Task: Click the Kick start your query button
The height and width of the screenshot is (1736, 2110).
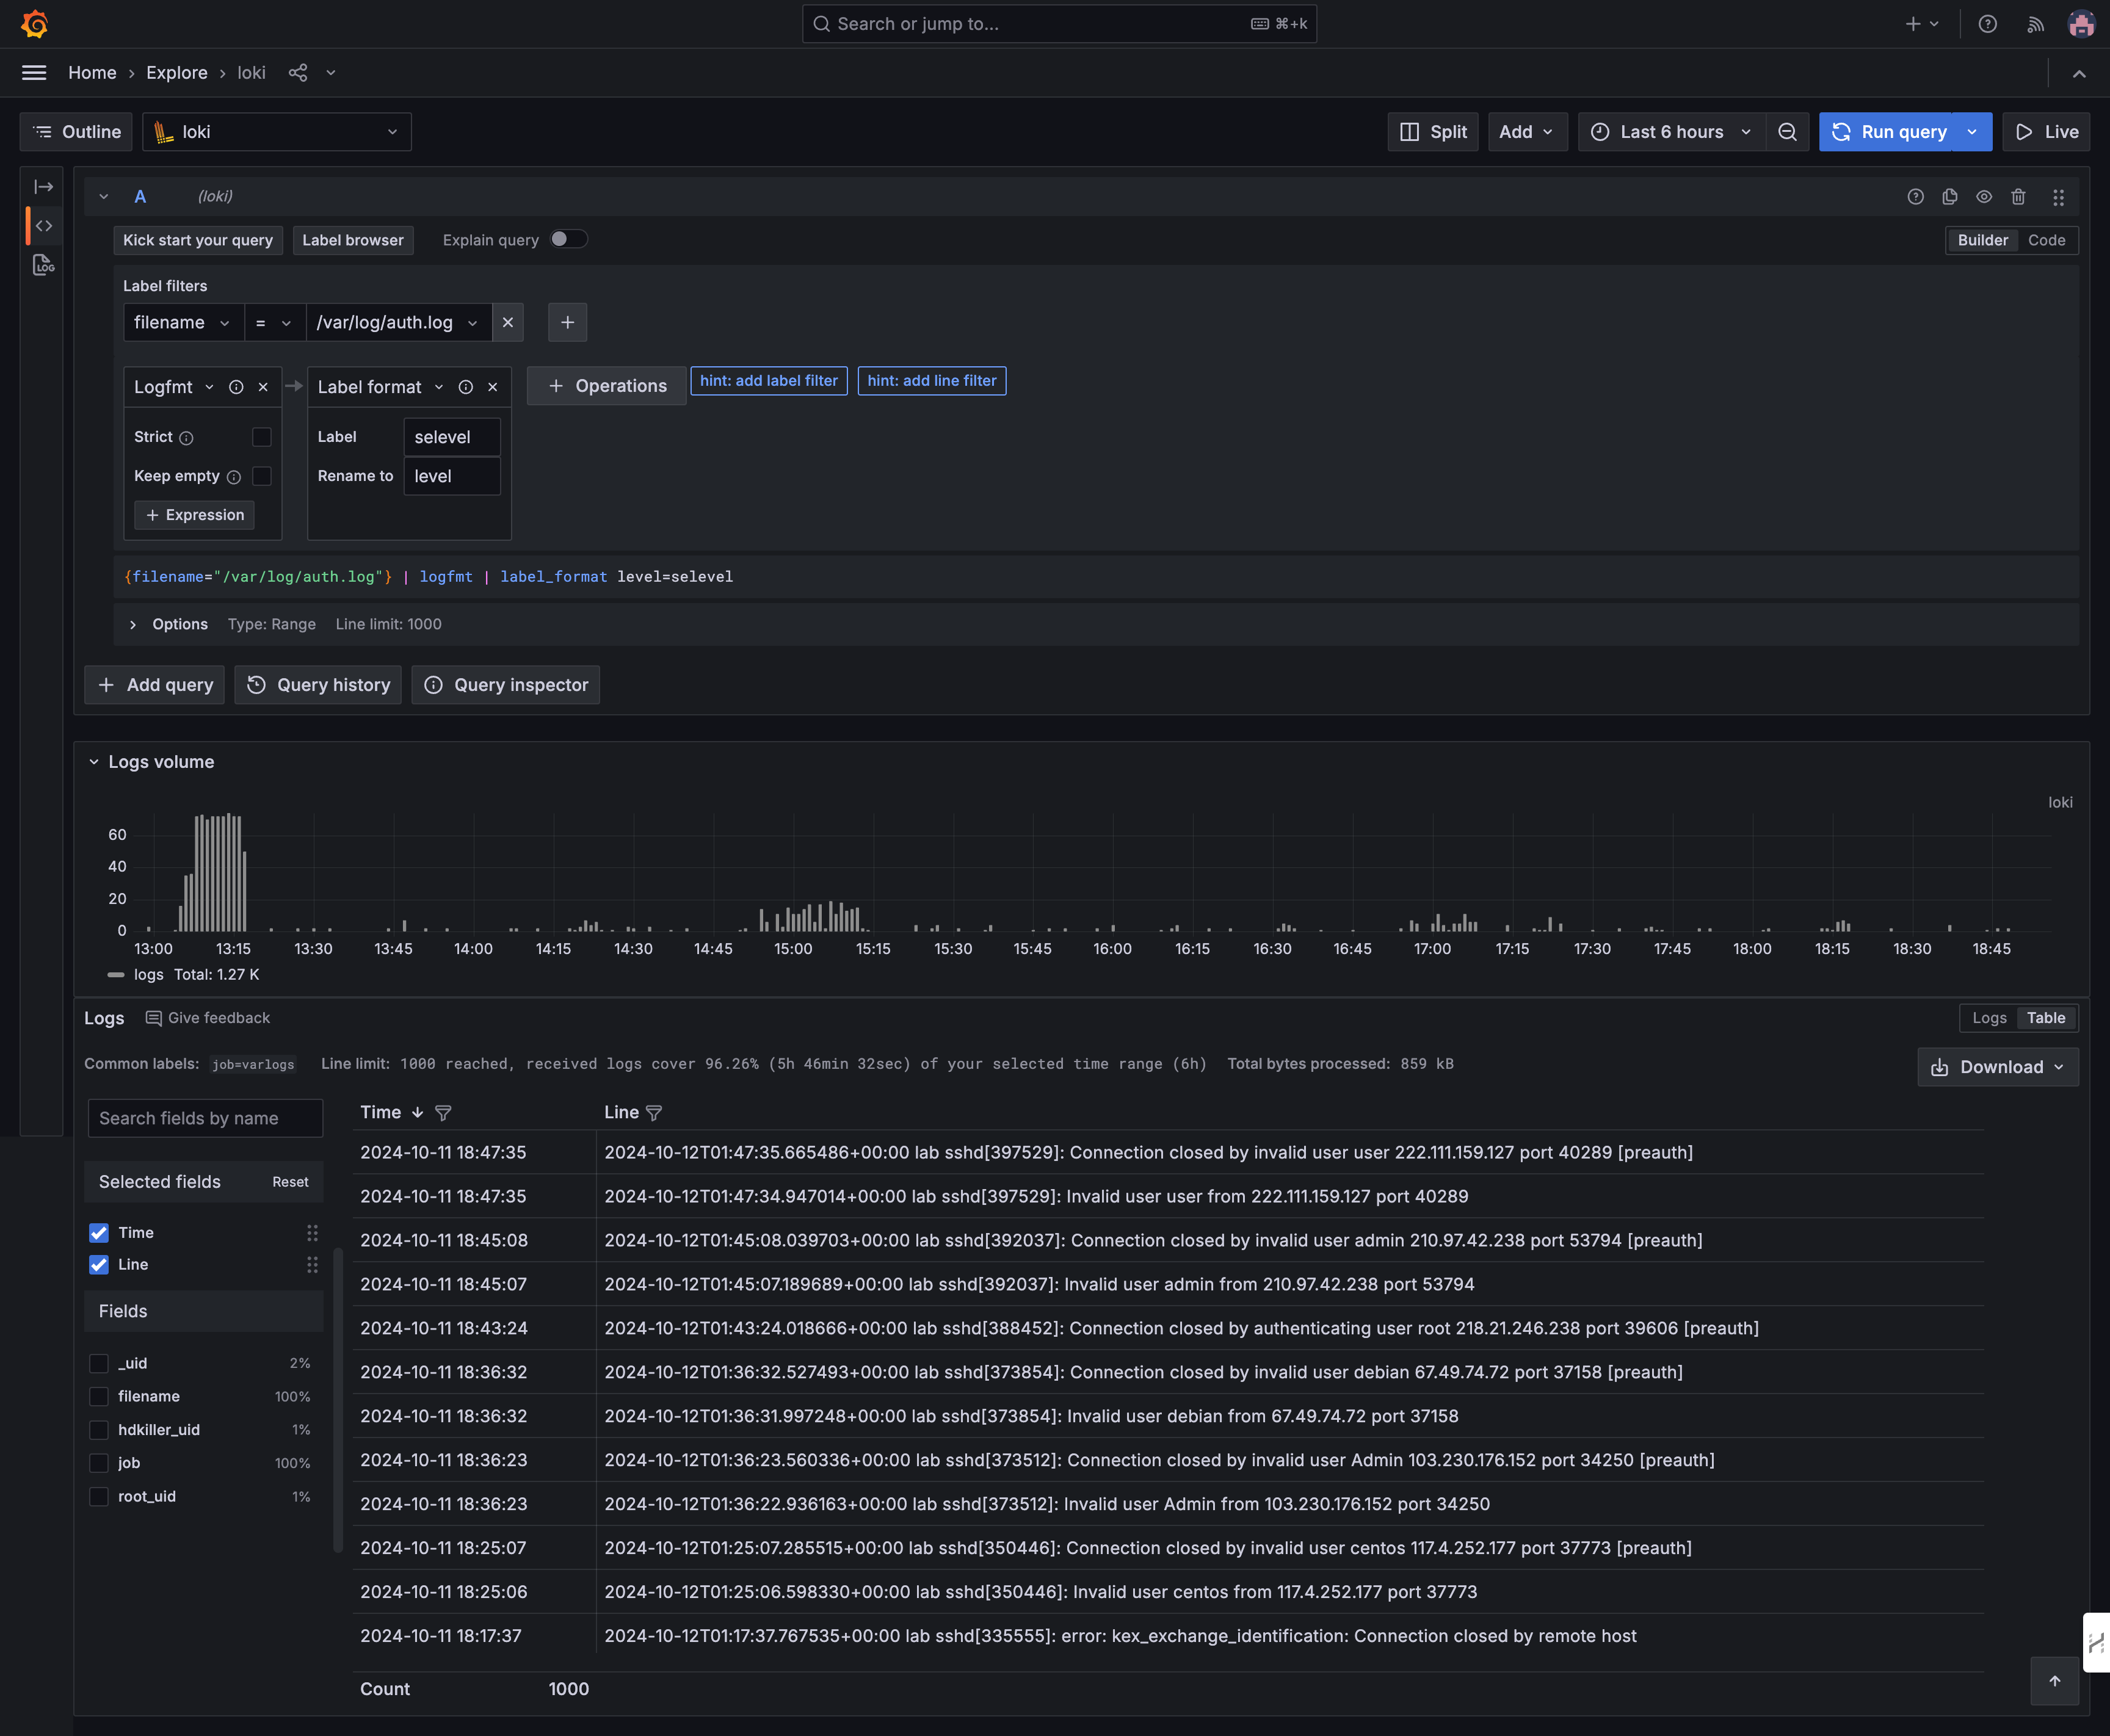Action: (x=198, y=240)
